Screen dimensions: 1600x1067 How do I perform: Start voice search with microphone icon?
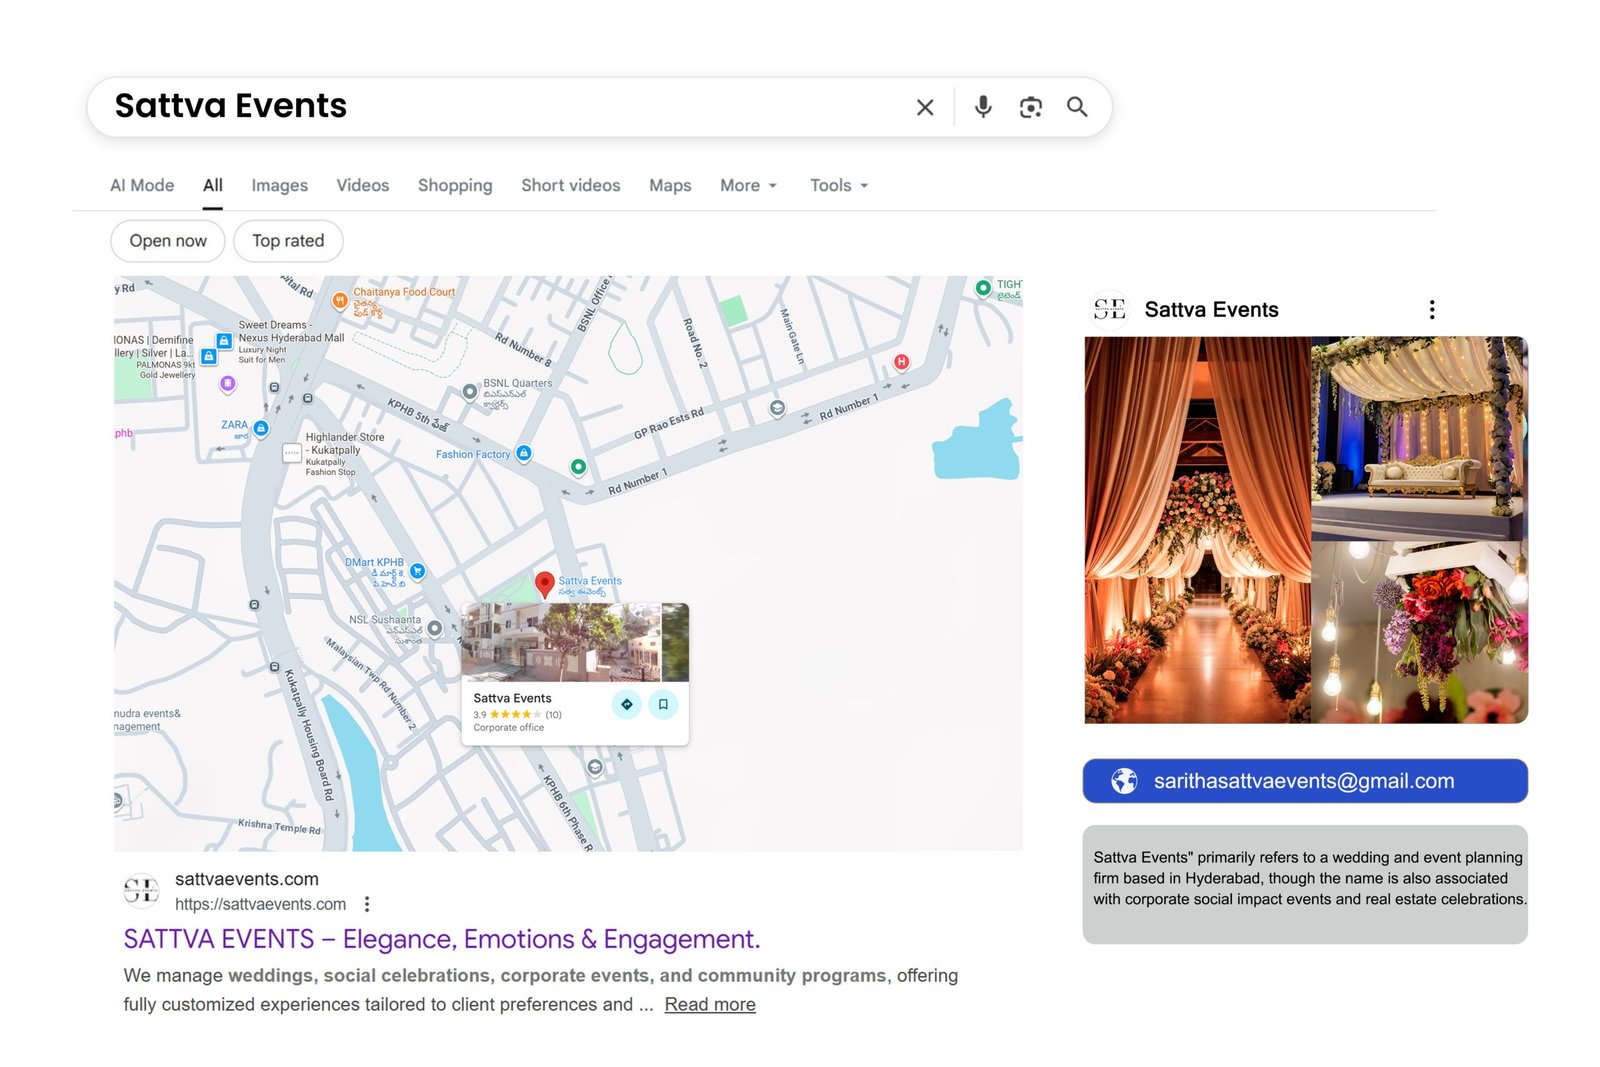point(983,107)
